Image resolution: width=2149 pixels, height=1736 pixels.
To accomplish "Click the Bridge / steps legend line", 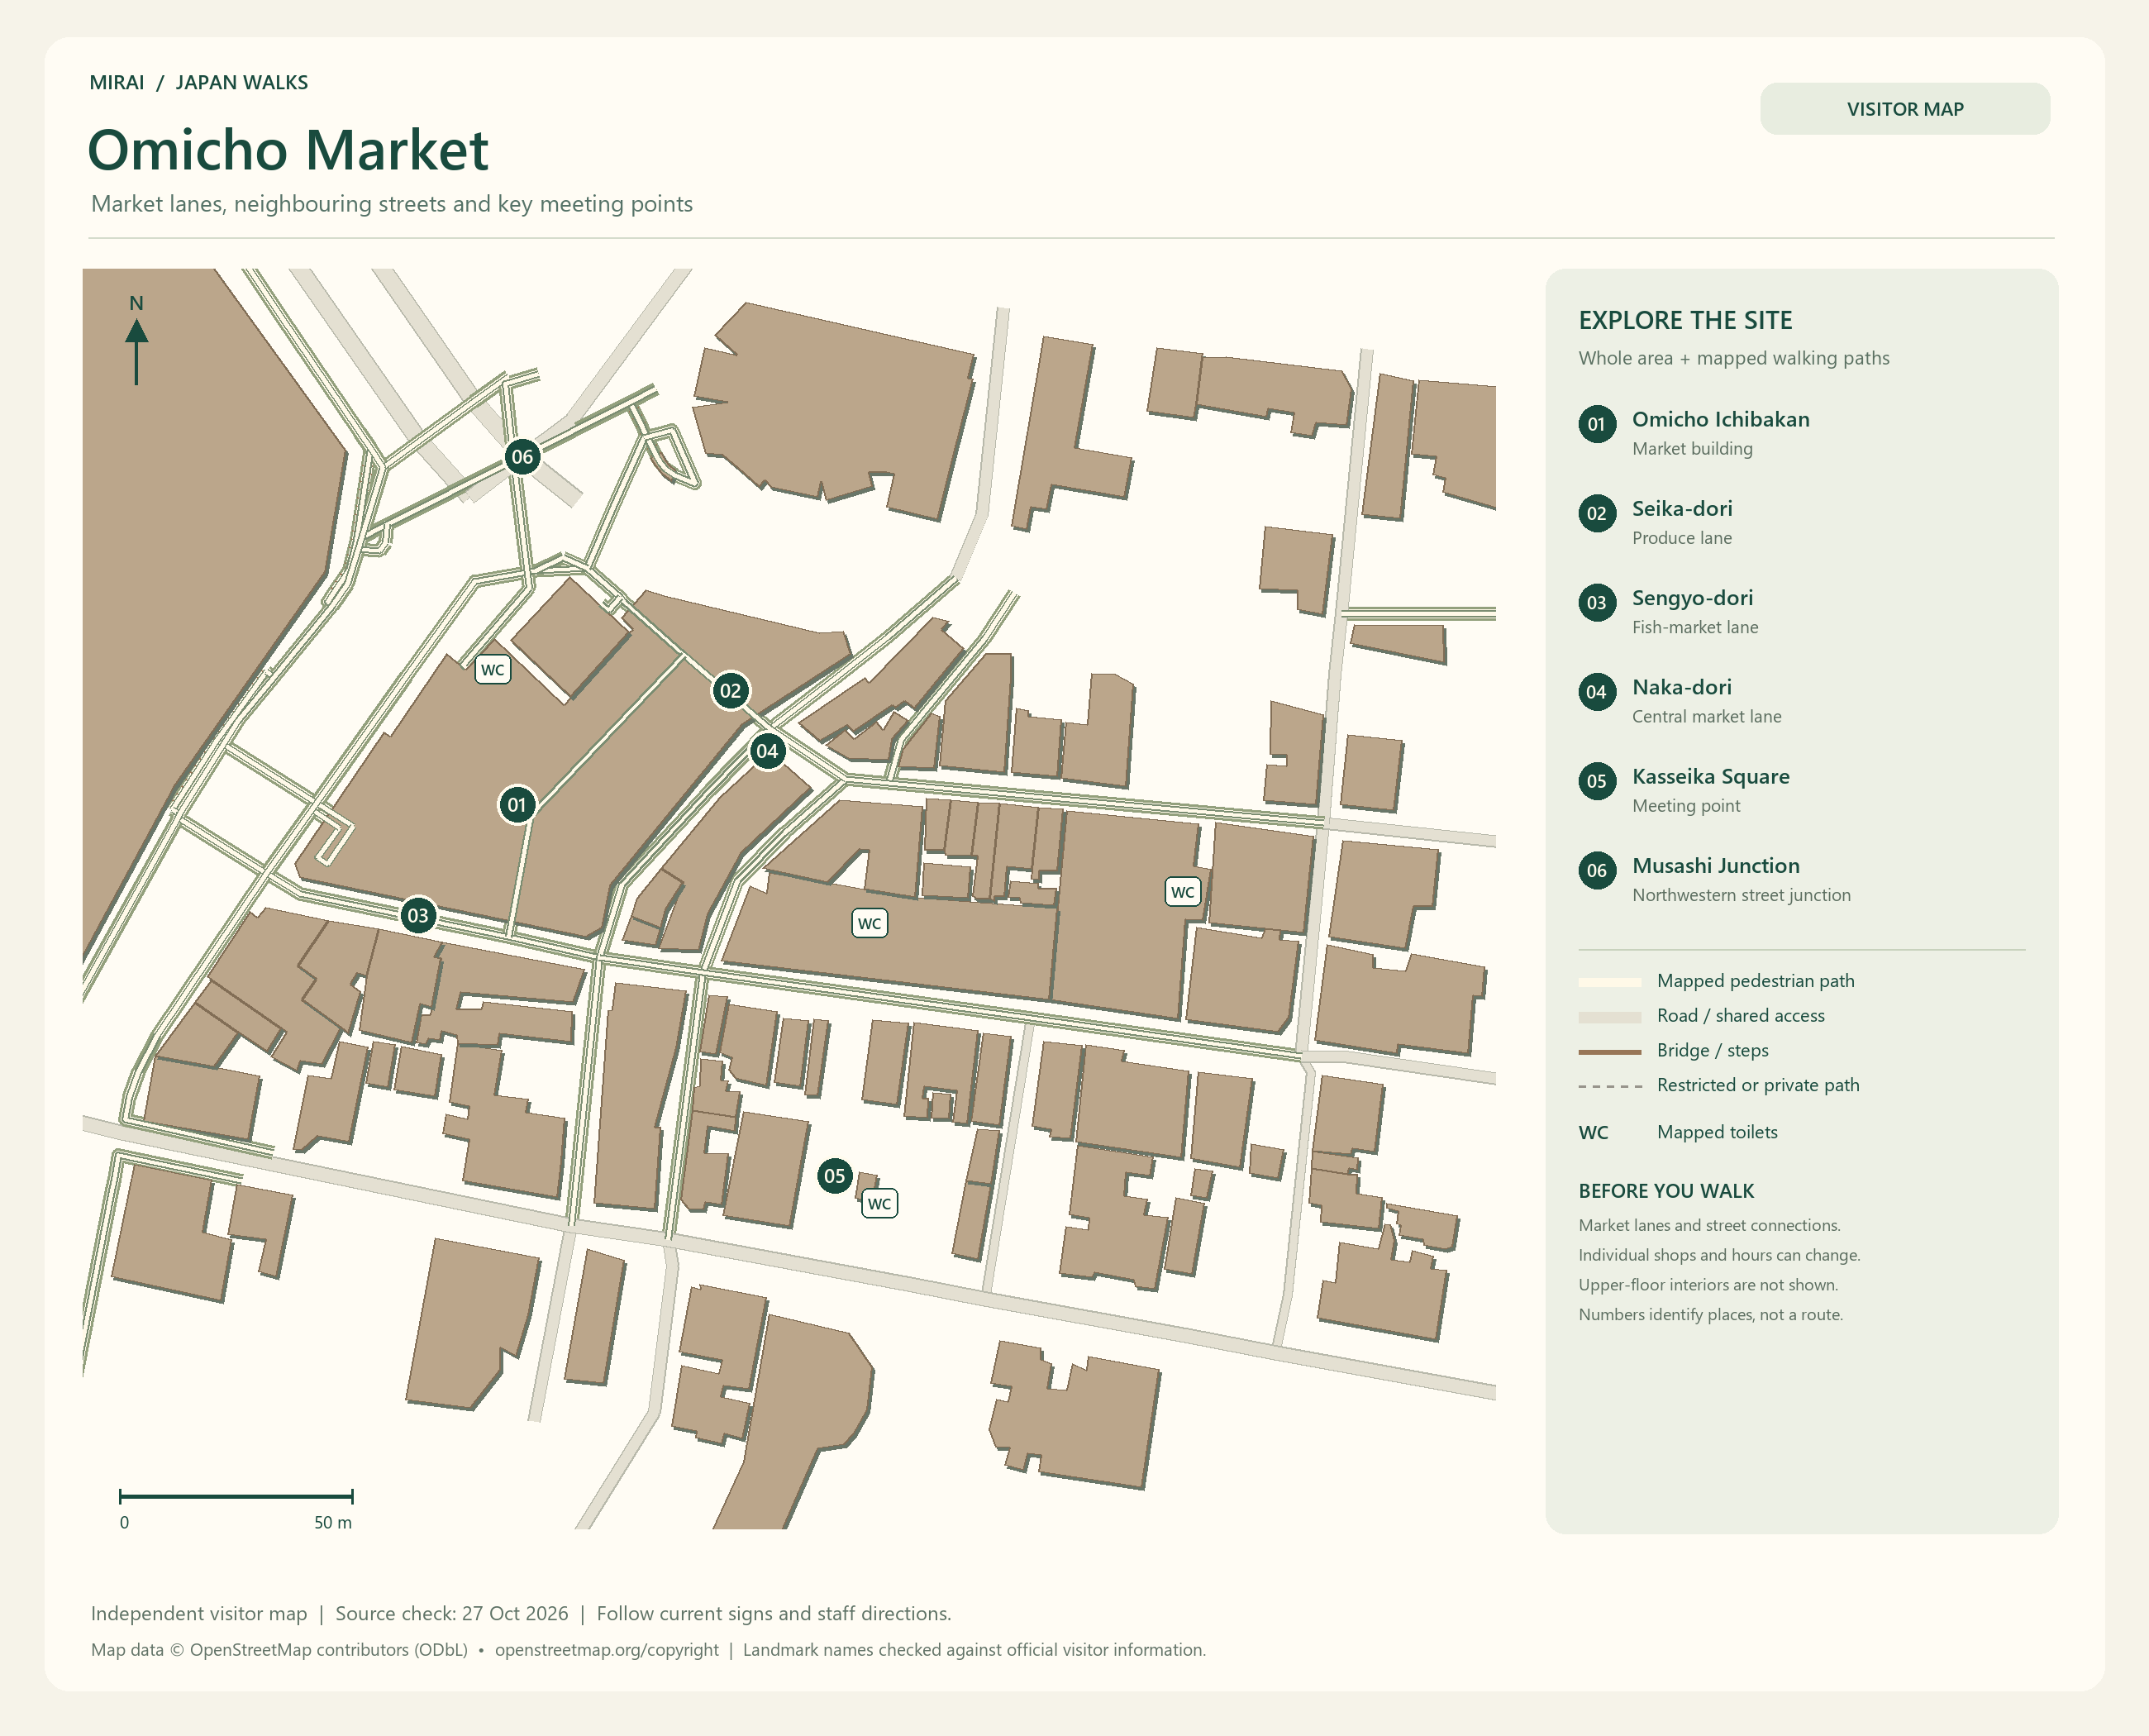I will coord(1610,1052).
